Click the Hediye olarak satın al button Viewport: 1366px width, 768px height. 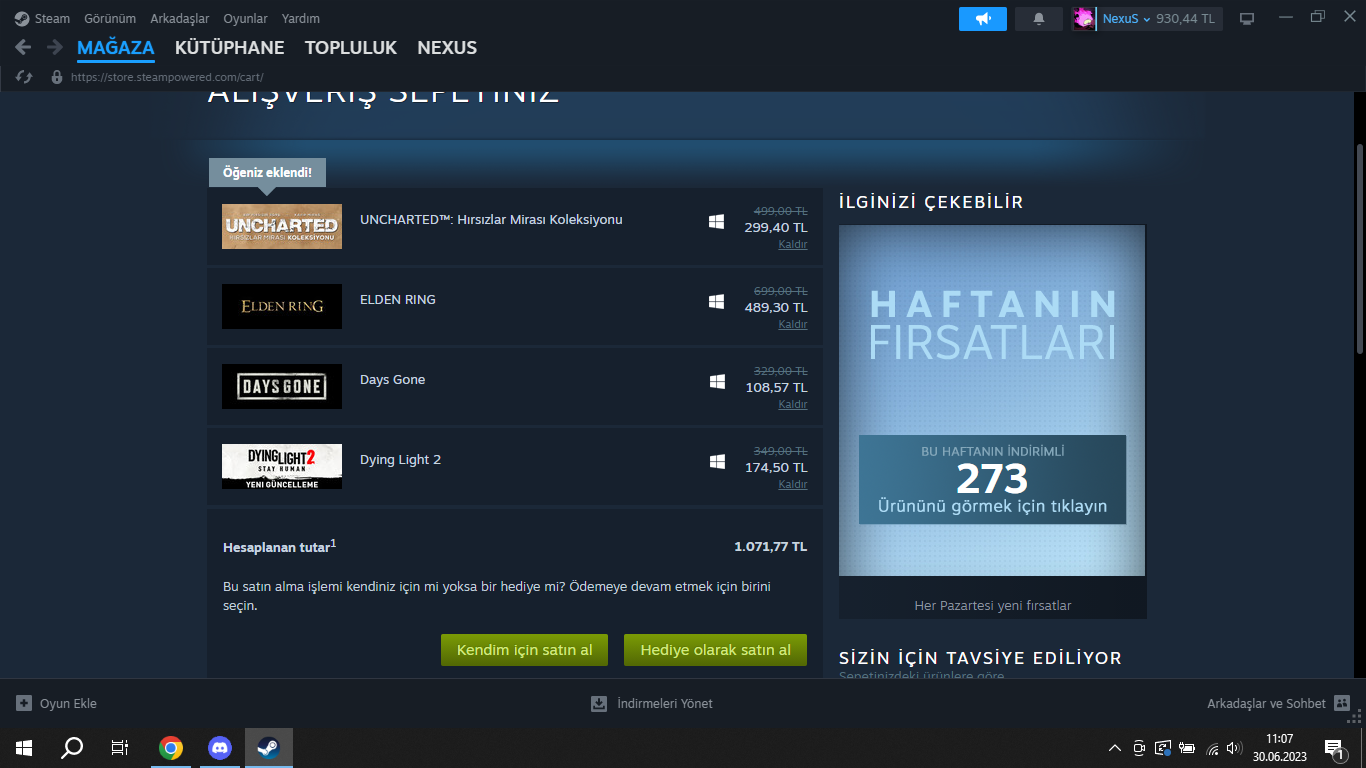coord(716,650)
